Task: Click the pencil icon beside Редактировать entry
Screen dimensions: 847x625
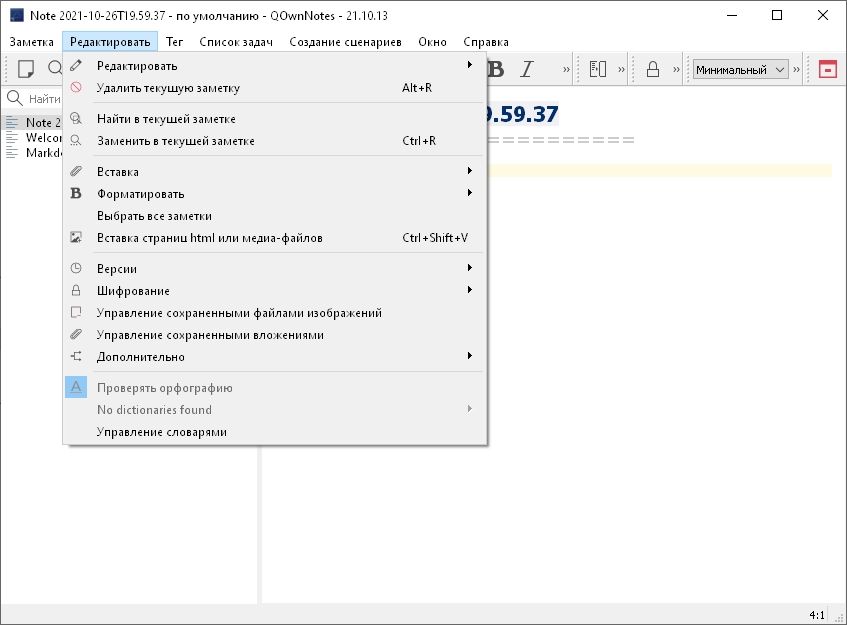Action: pos(75,64)
